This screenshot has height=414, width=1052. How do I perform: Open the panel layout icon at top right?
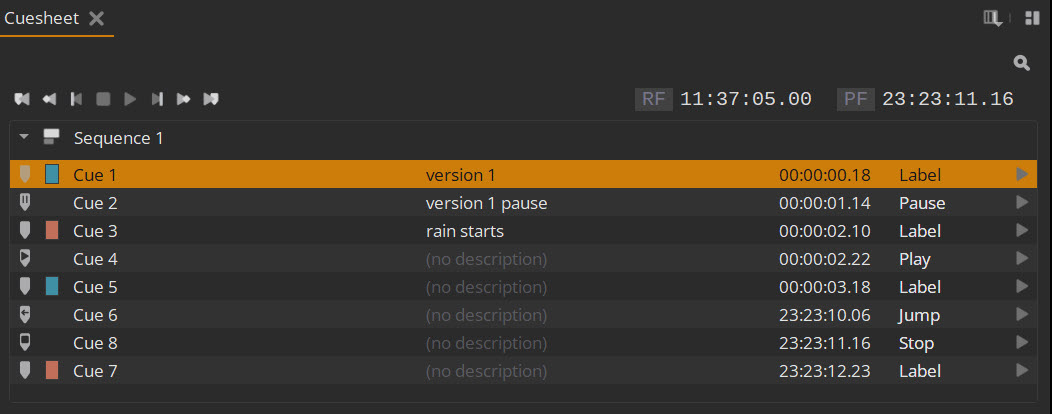pos(1032,19)
